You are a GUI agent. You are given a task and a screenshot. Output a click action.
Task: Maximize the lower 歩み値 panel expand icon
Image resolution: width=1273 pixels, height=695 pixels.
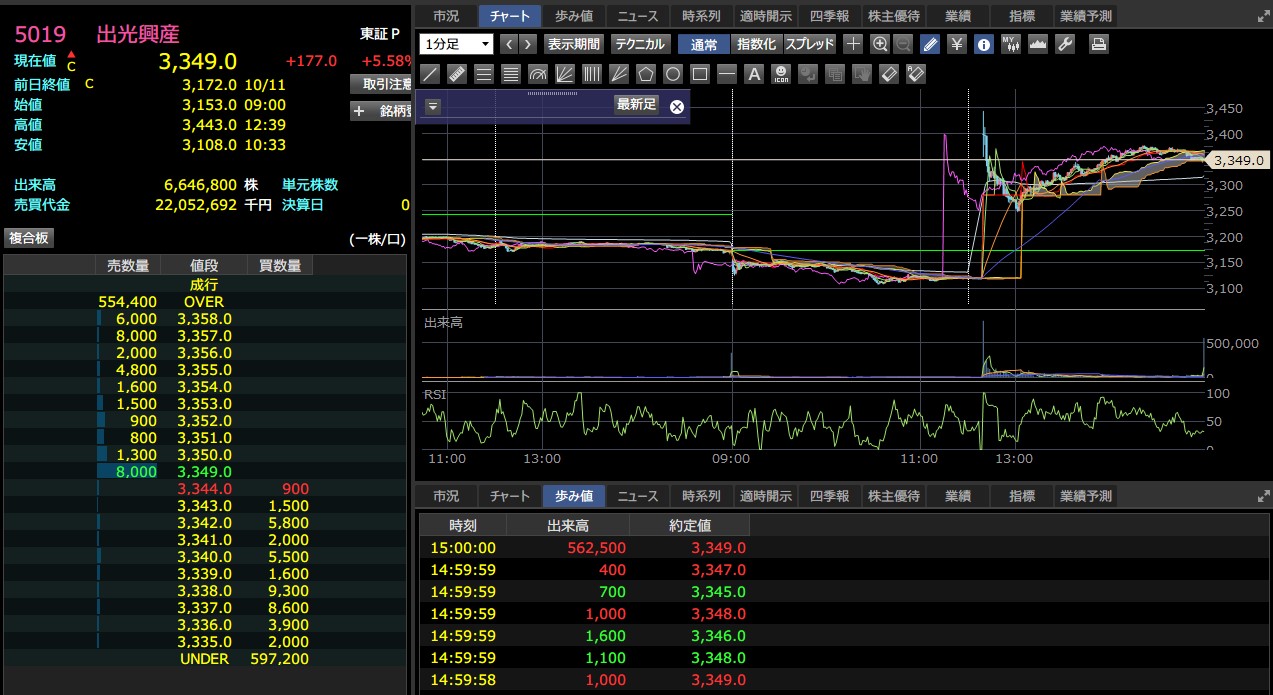coord(1263,496)
